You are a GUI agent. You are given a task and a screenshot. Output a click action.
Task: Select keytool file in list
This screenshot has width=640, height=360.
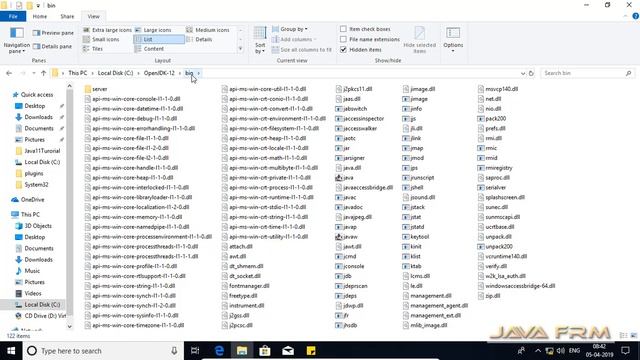416,237
